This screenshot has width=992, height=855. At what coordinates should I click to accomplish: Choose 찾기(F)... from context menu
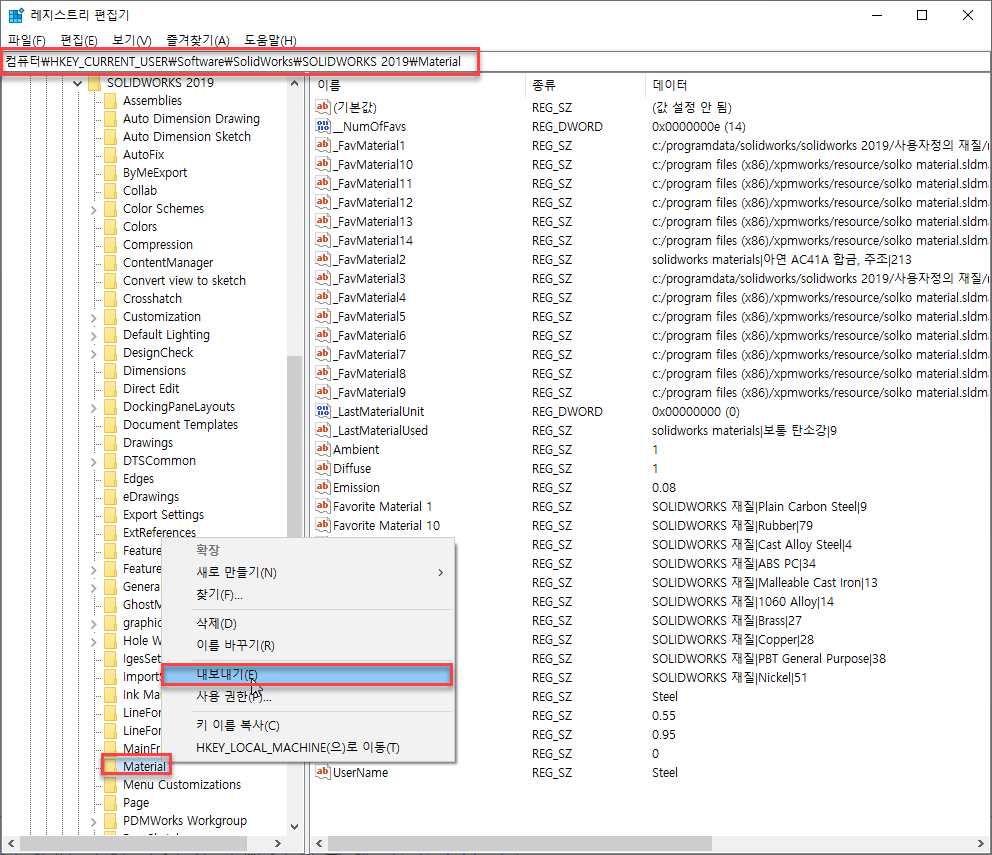[x=307, y=594]
